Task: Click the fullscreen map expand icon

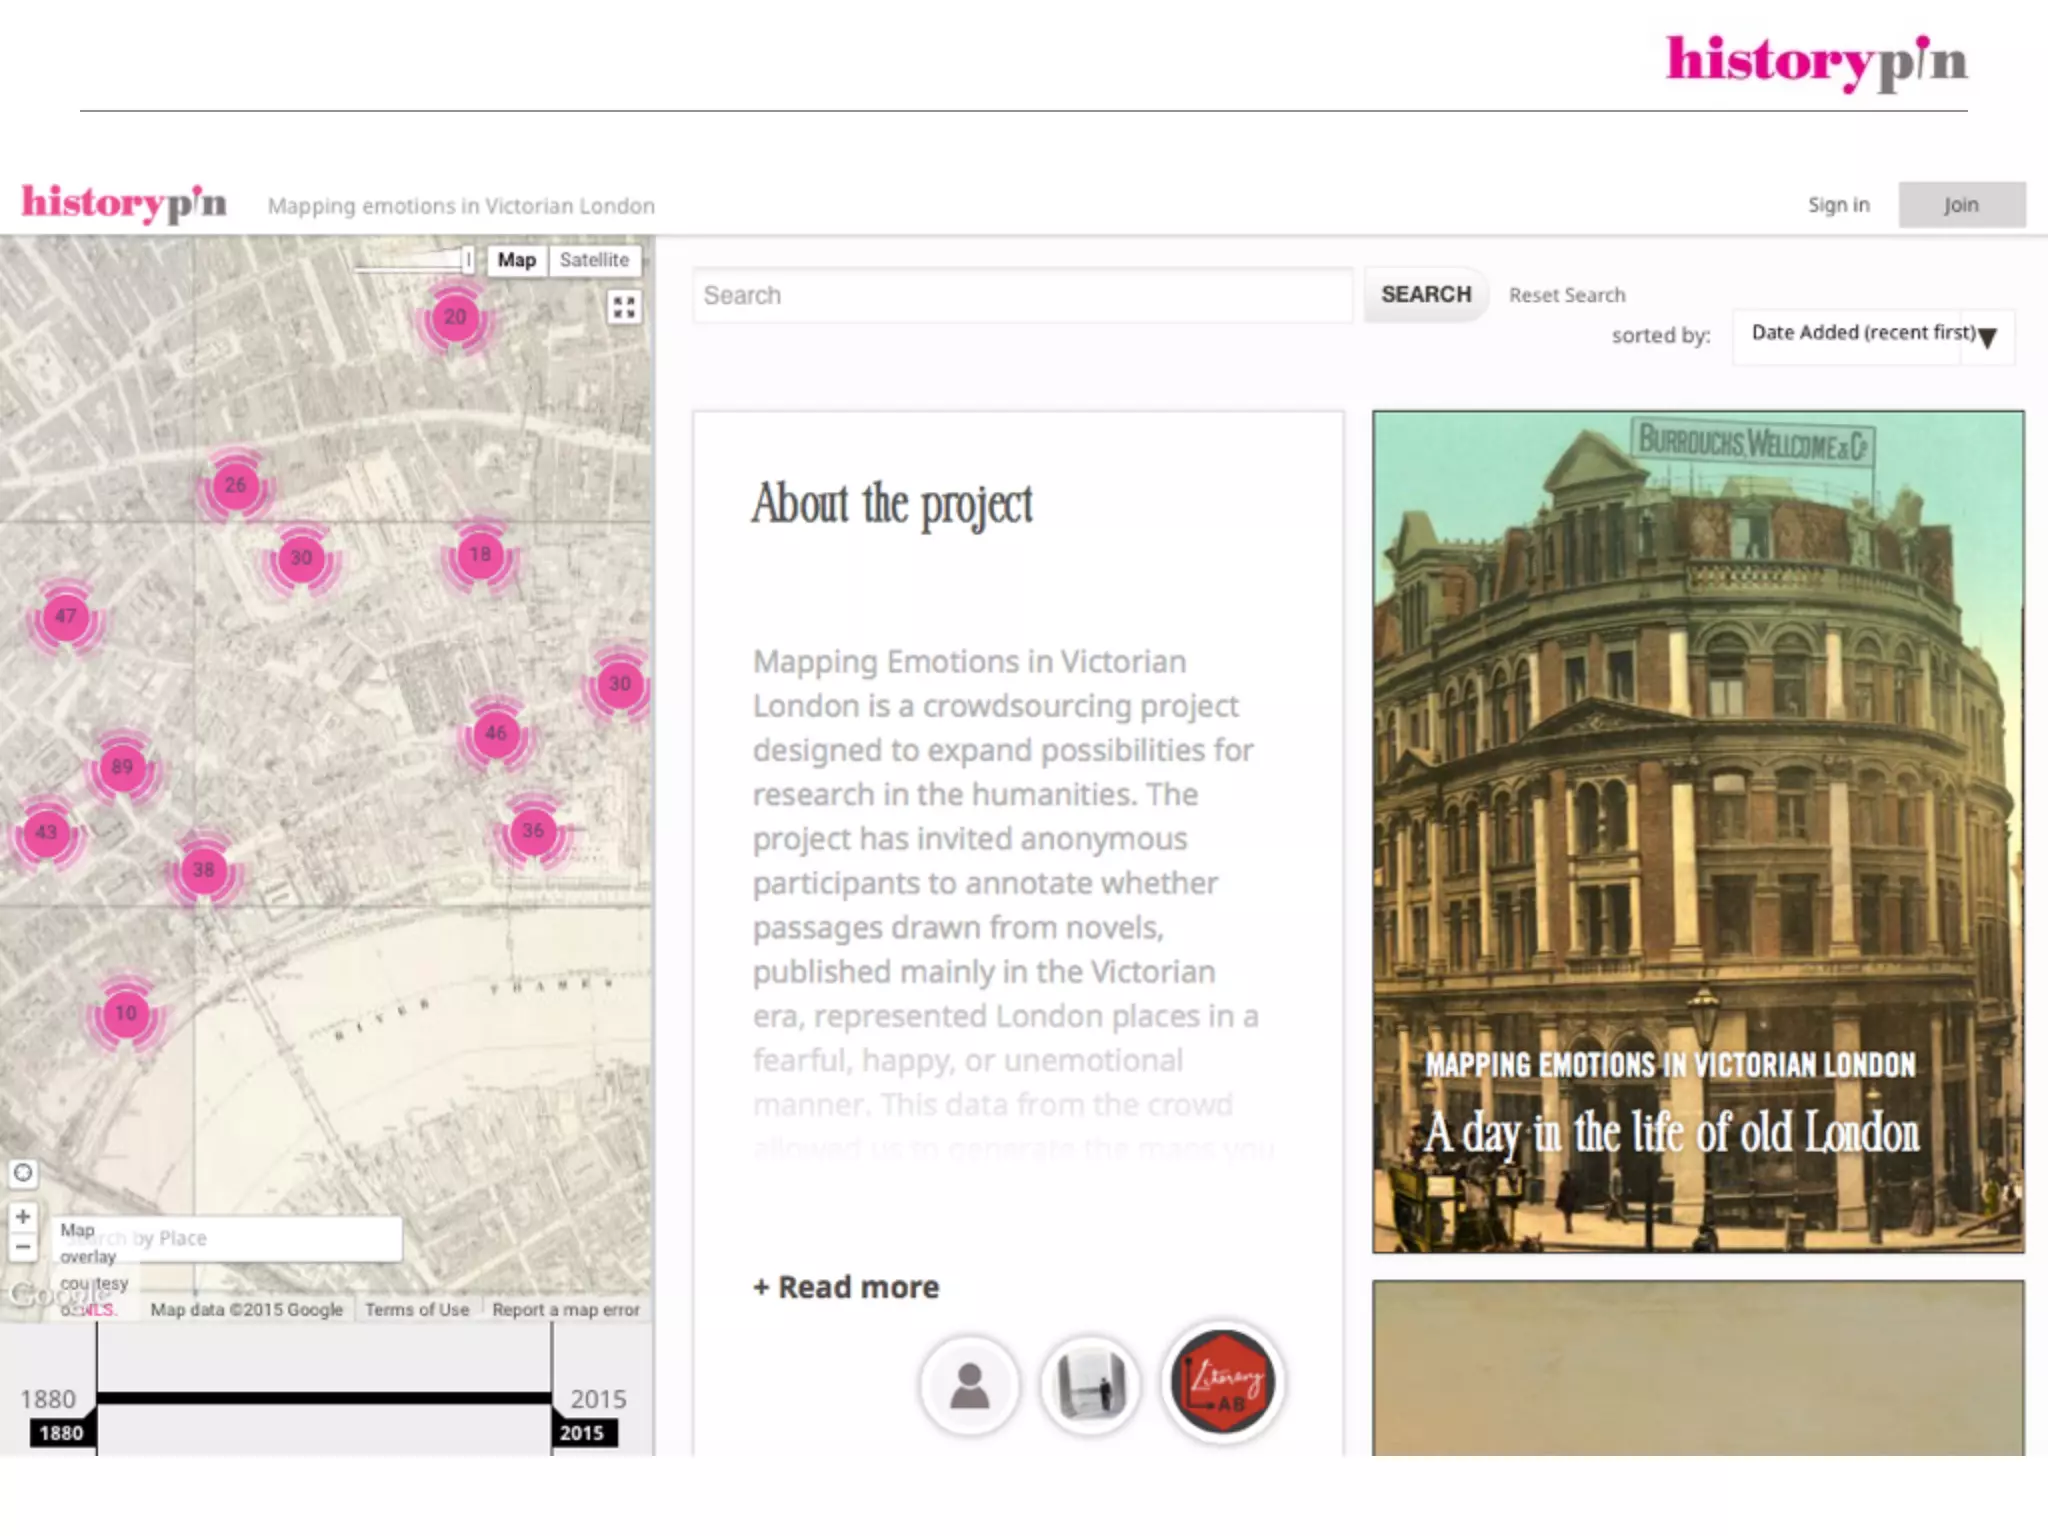Action: coord(624,307)
